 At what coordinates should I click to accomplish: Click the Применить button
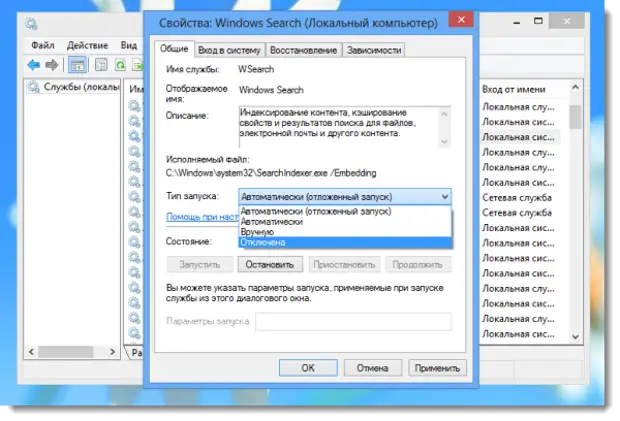tap(438, 368)
